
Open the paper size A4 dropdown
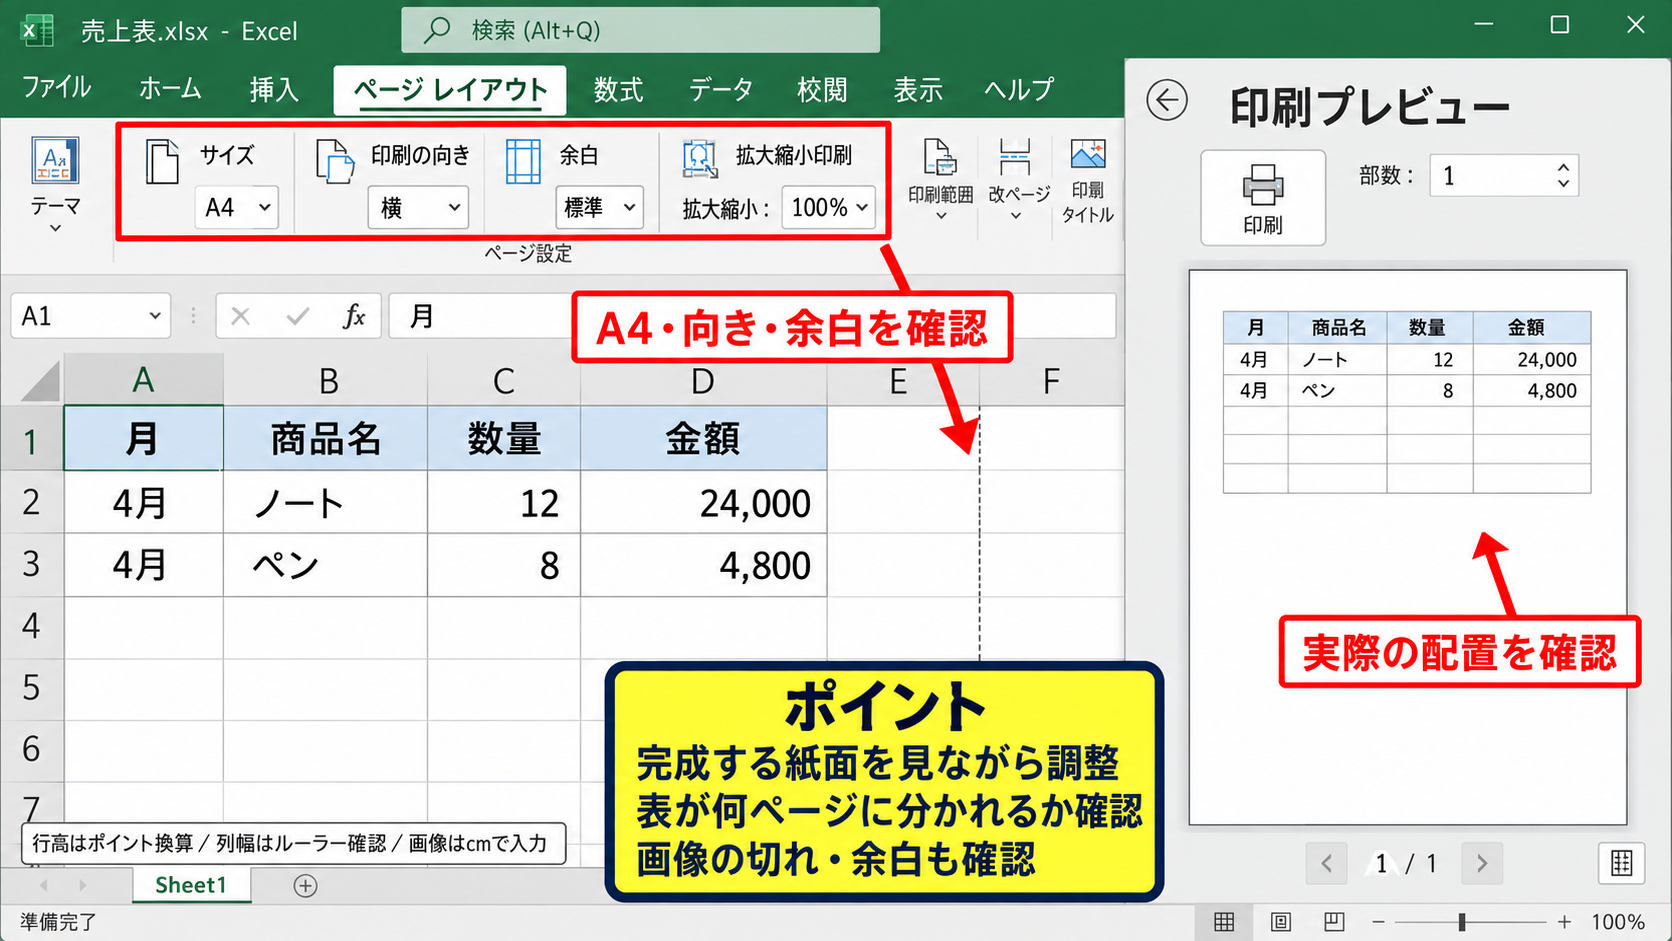point(237,208)
